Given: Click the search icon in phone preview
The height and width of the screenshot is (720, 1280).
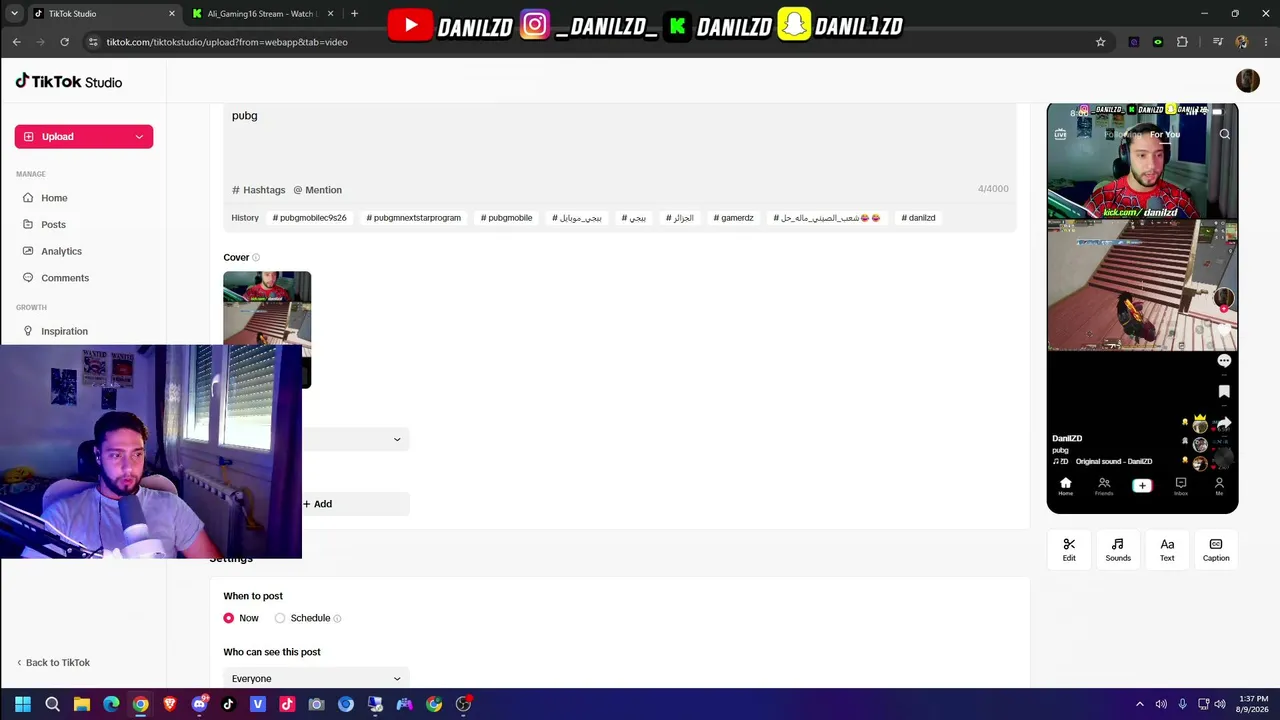Looking at the screenshot, I should coord(1224,134).
